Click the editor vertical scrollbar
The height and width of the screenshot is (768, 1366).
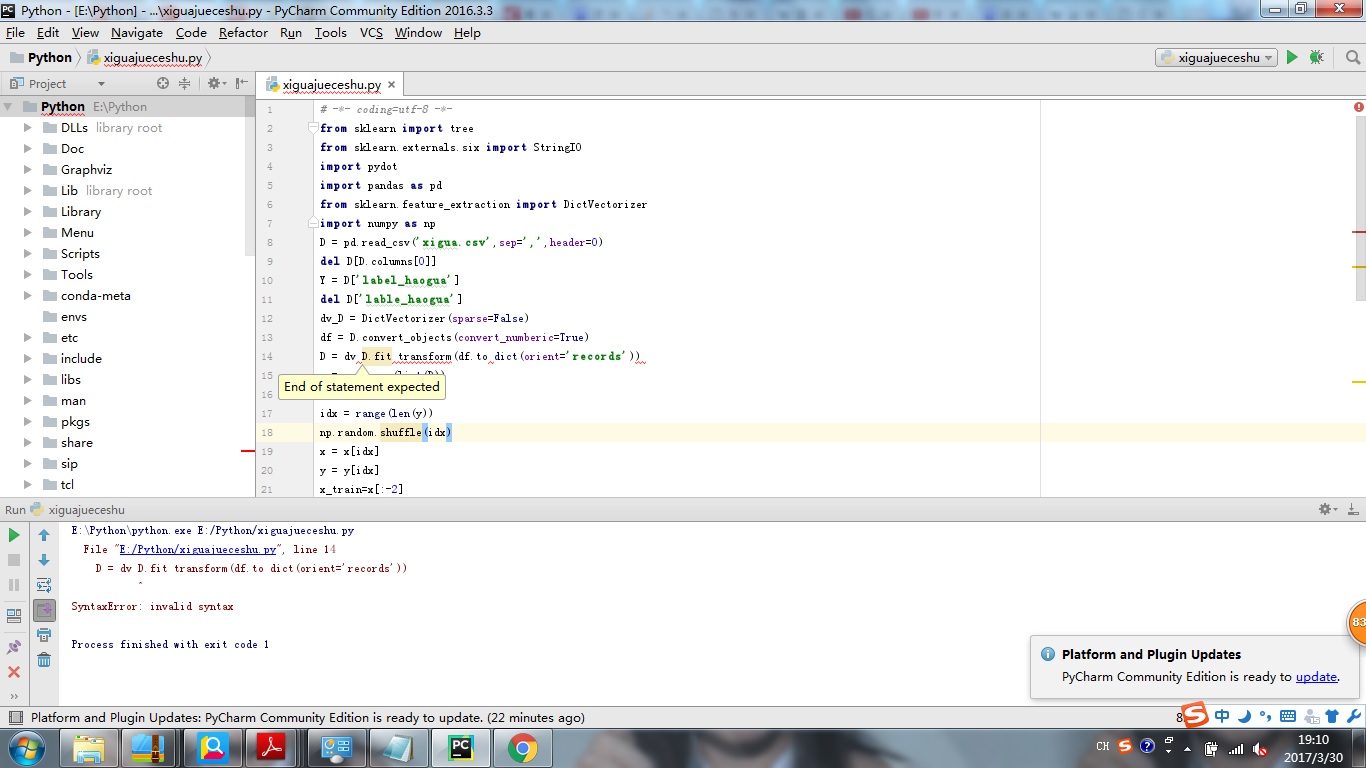[1359, 210]
